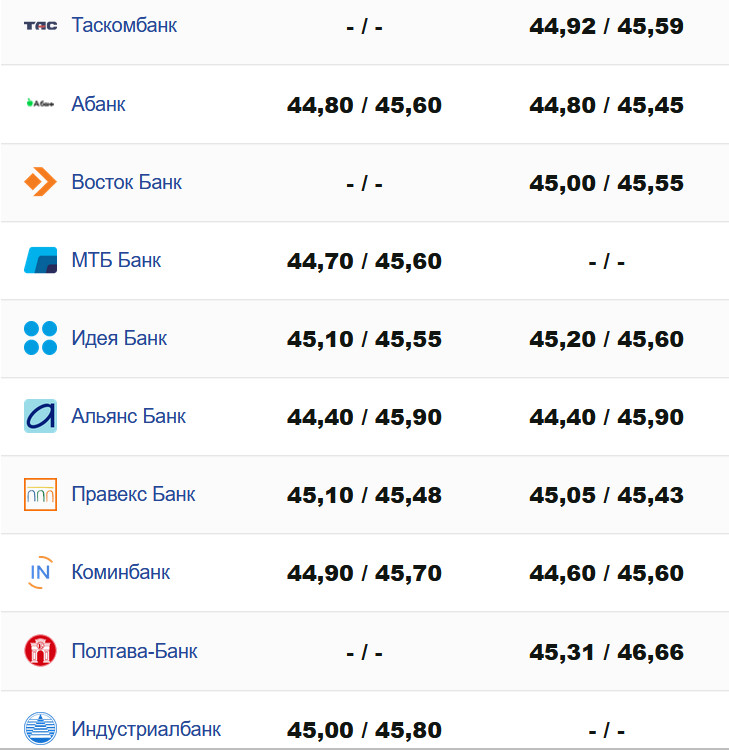Open the Таскомбанк link
Screen dimensions: 729x750
pyautogui.click(x=124, y=26)
